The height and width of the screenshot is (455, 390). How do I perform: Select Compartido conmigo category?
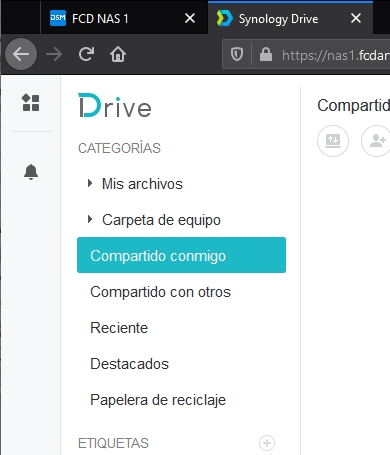tap(181, 255)
